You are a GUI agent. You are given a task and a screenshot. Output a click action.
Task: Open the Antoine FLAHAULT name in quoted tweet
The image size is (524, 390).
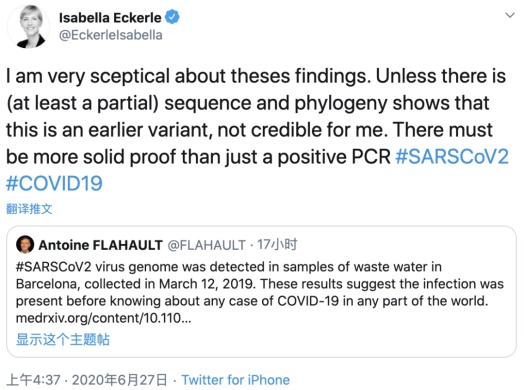point(101,245)
